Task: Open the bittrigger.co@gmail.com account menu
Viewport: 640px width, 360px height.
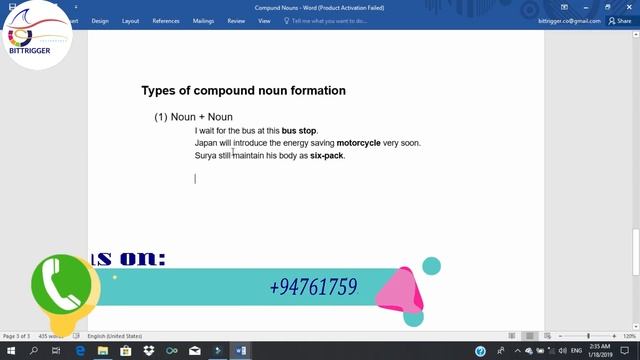Action: pyautogui.click(x=569, y=21)
